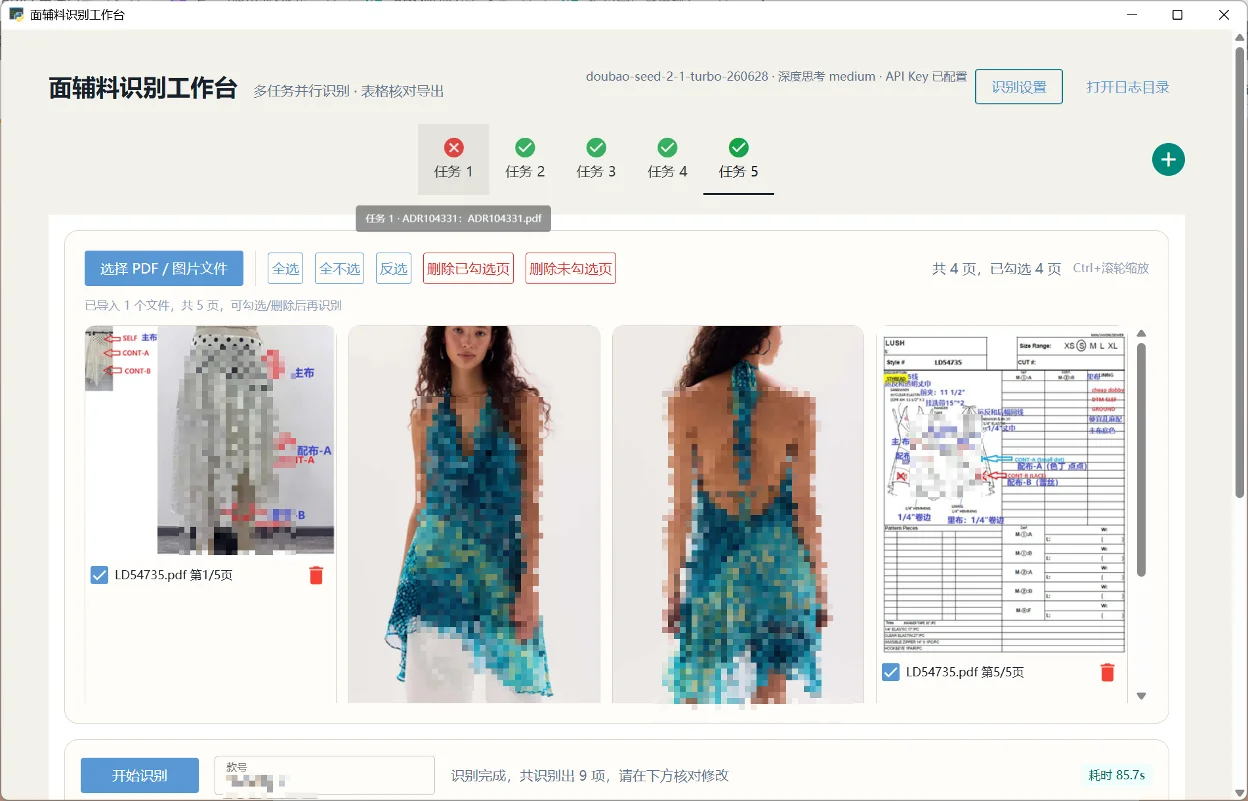The image size is (1248, 801).
Task: Uncheck LD54735.pdf 第5/5页 checkbox
Action: (x=891, y=672)
